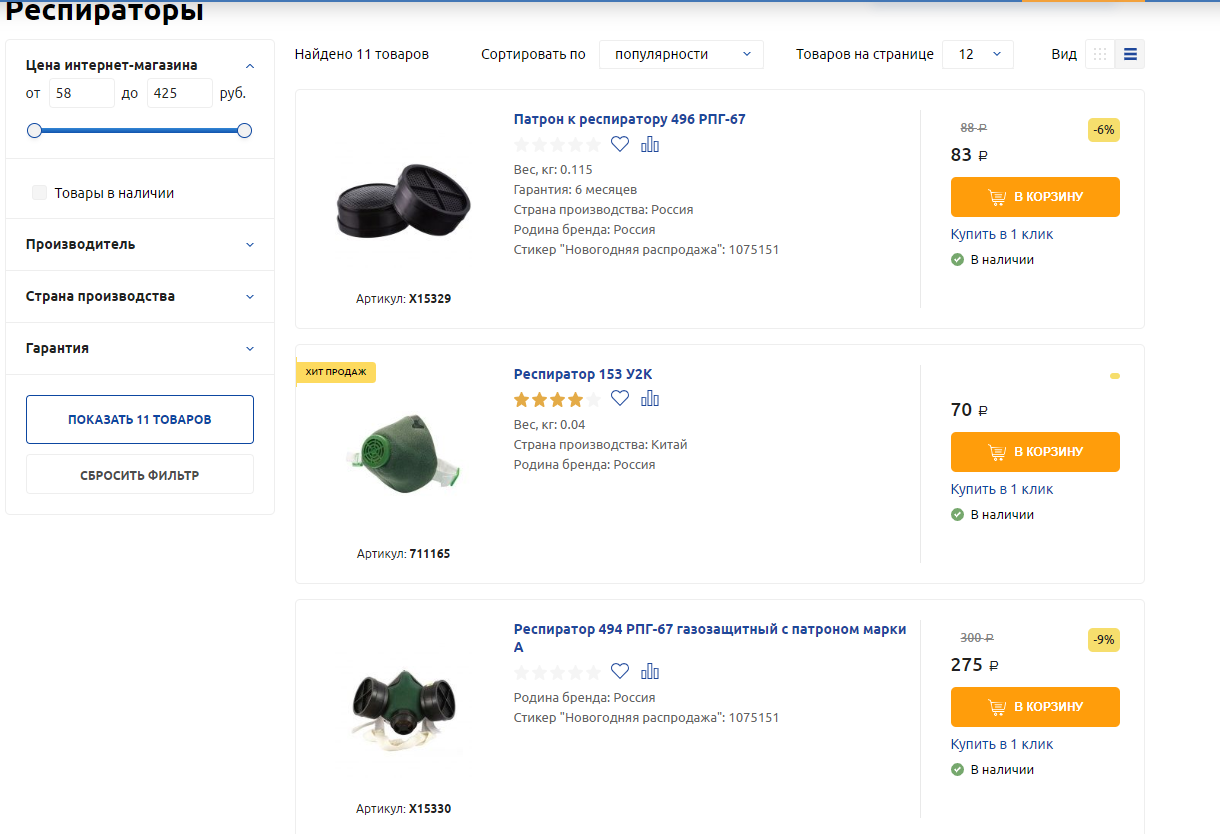Click compare icon for Респиратор 494 РПГ-67
Image resolution: width=1220 pixels, height=834 pixels.
pyautogui.click(x=650, y=671)
